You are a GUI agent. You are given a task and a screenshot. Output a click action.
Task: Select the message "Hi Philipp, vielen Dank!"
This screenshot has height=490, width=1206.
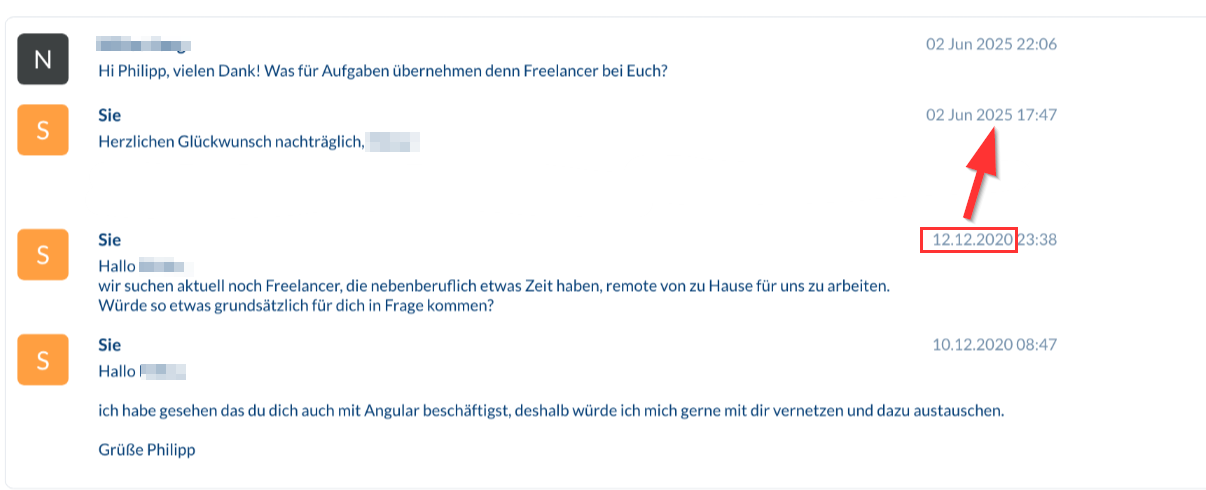(x=382, y=71)
